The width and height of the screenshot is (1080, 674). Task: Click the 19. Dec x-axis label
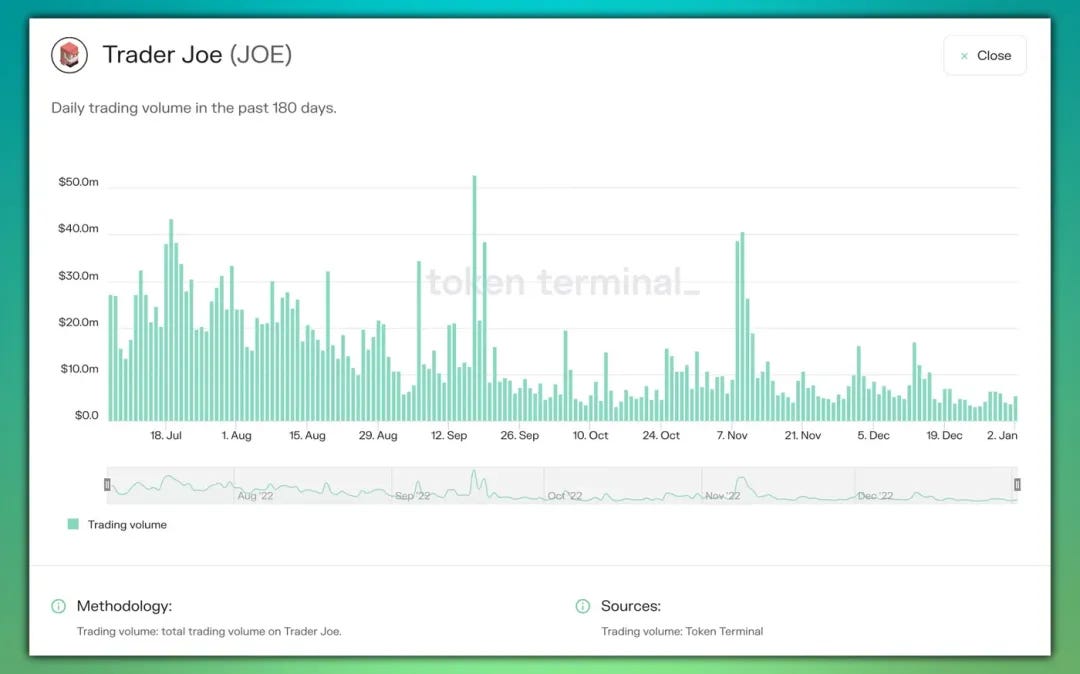tap(944, 435)
